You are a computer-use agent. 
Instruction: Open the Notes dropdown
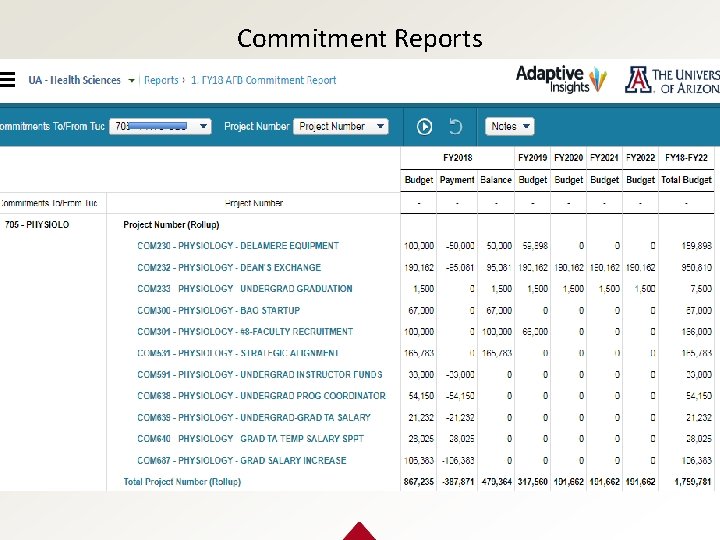(510, 126)
